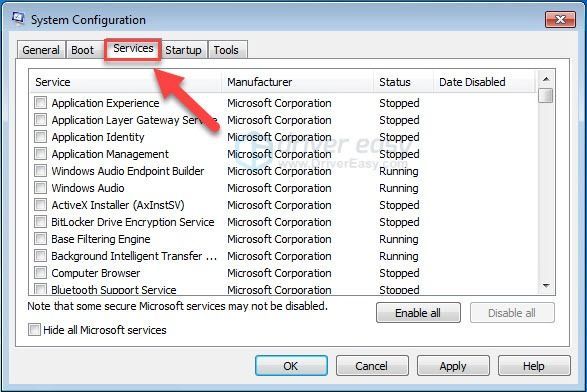The image size is (587, 392).
Task: Toggle Hide all Microsoft services checkbox
Action: point(34,330)
